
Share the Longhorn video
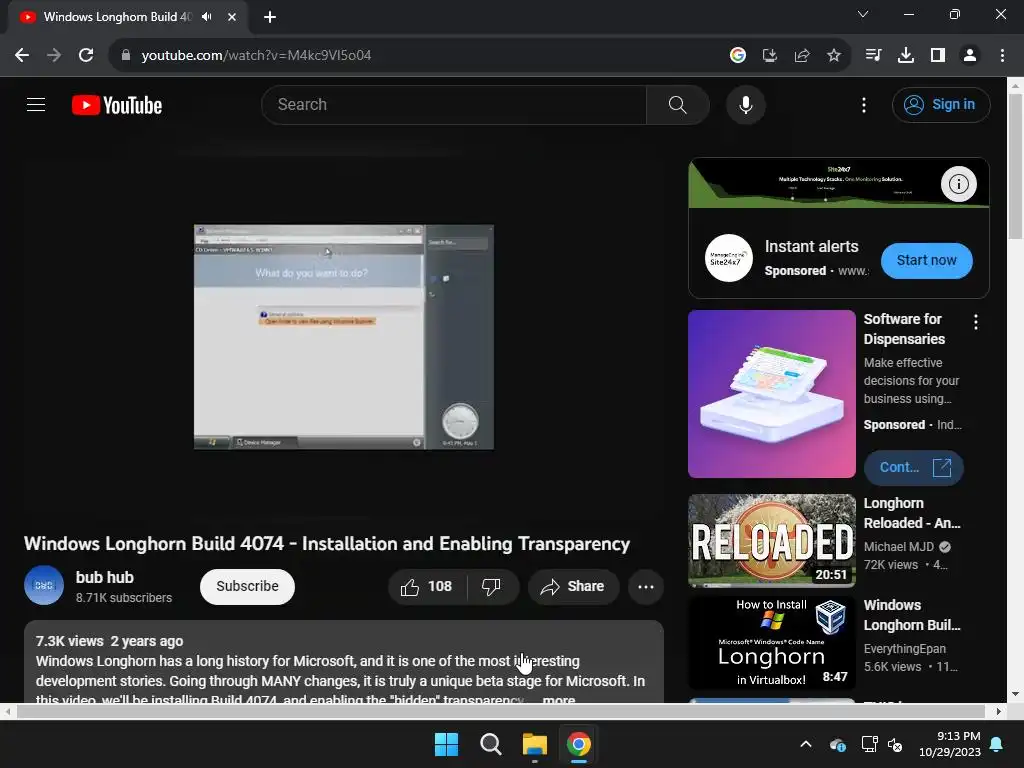click(573, 586)
